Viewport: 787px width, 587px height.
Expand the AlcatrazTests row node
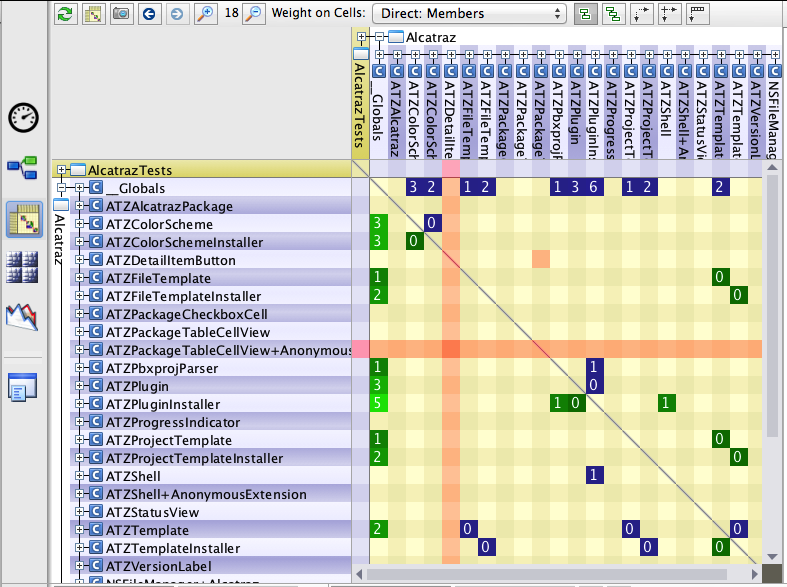point(61,170)
